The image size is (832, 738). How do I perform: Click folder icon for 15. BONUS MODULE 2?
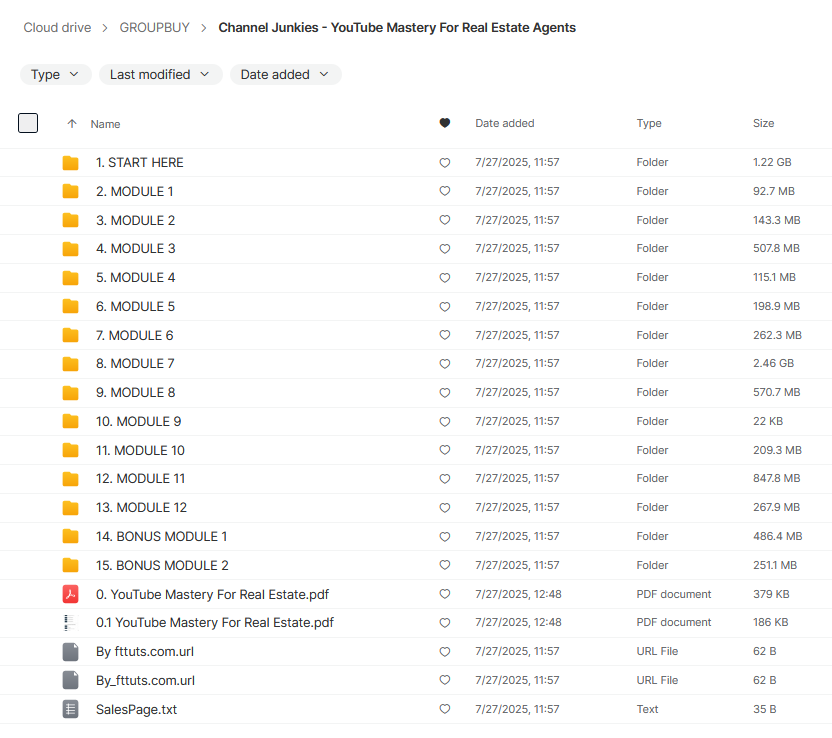pos(70,566)
